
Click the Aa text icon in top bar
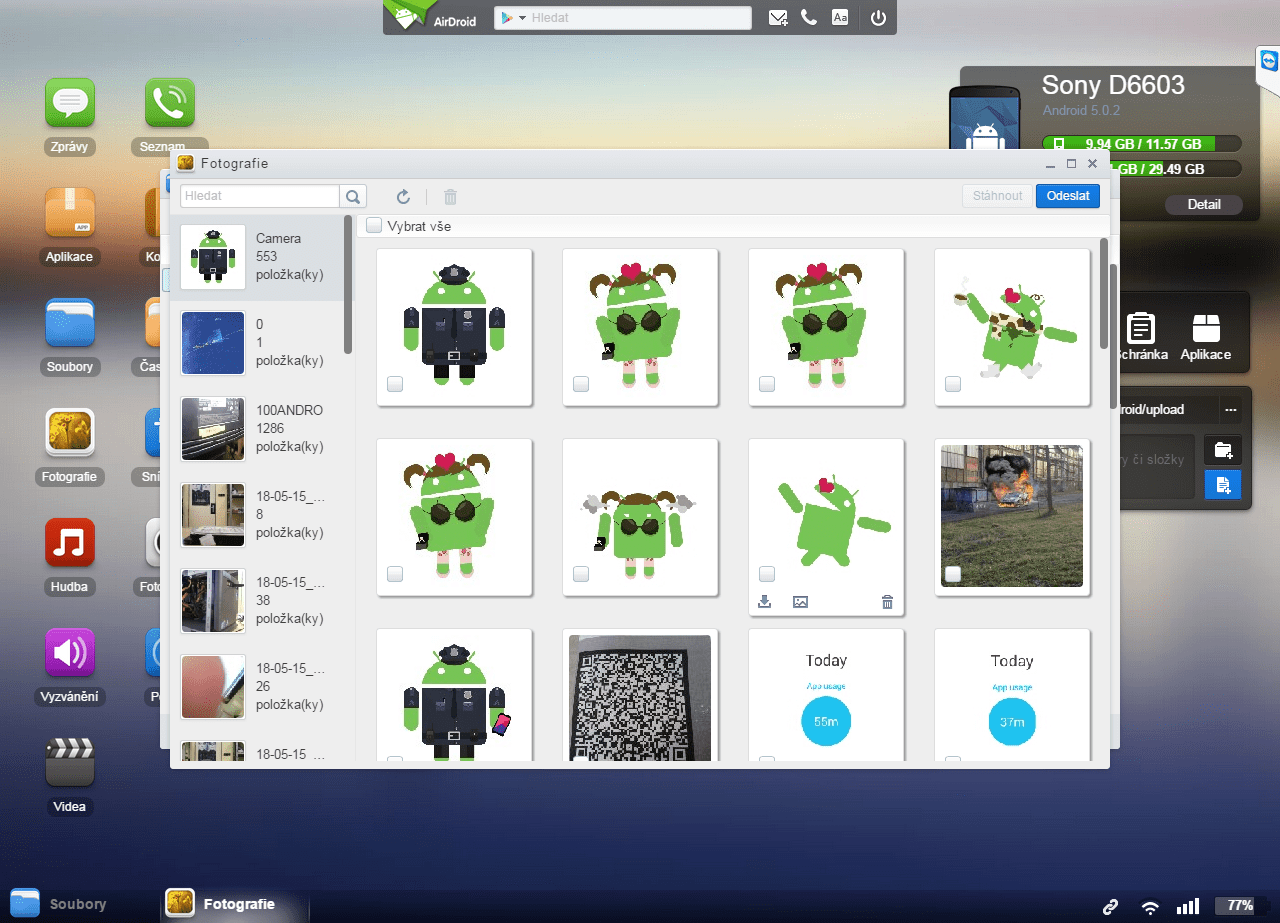click(x=841, y=18)
